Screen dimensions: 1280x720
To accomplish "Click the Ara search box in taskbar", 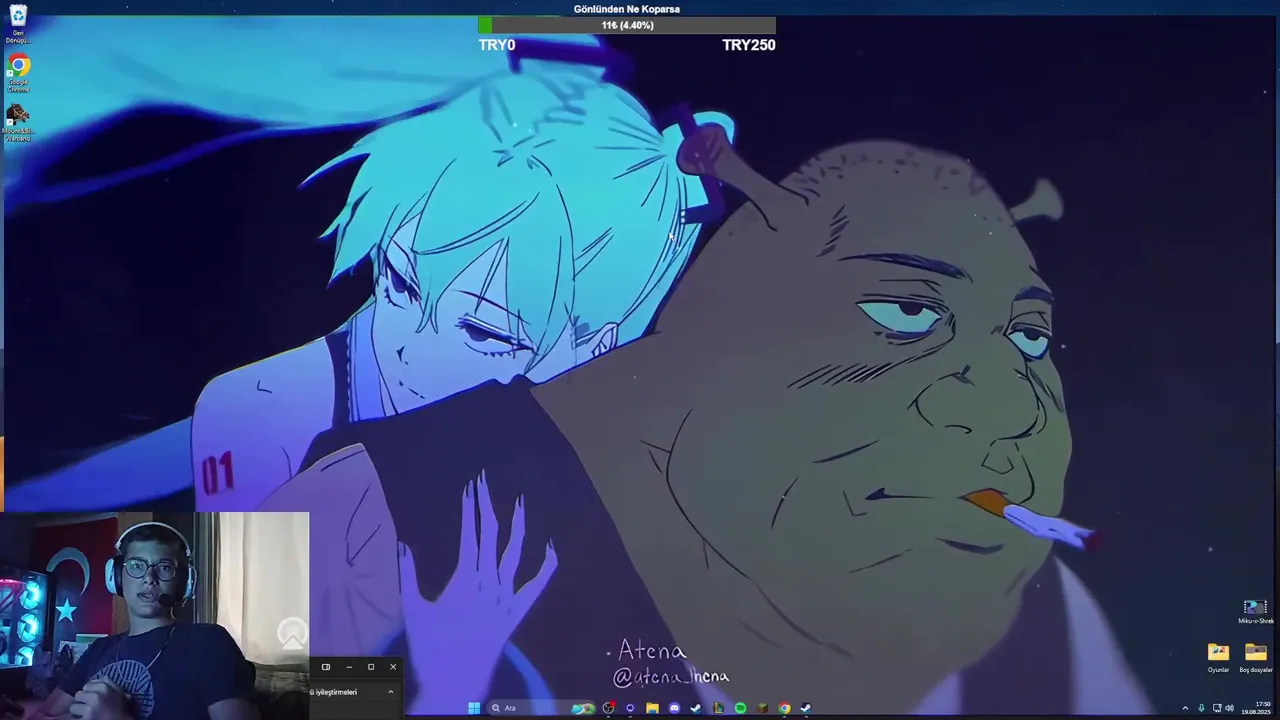I will pyautogui.click(x=541, y=708).
